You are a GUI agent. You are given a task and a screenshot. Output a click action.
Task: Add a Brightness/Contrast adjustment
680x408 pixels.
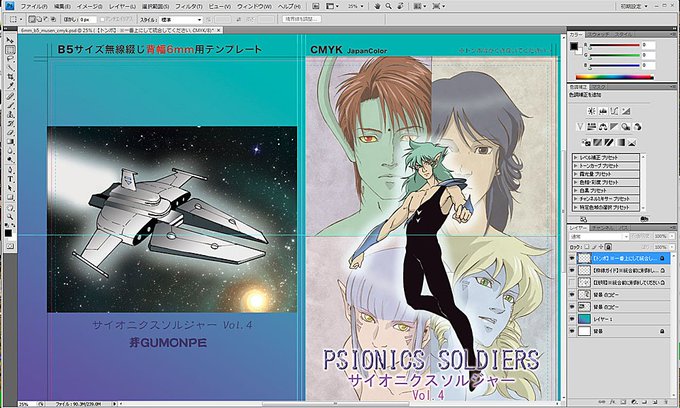pos(592,111)
